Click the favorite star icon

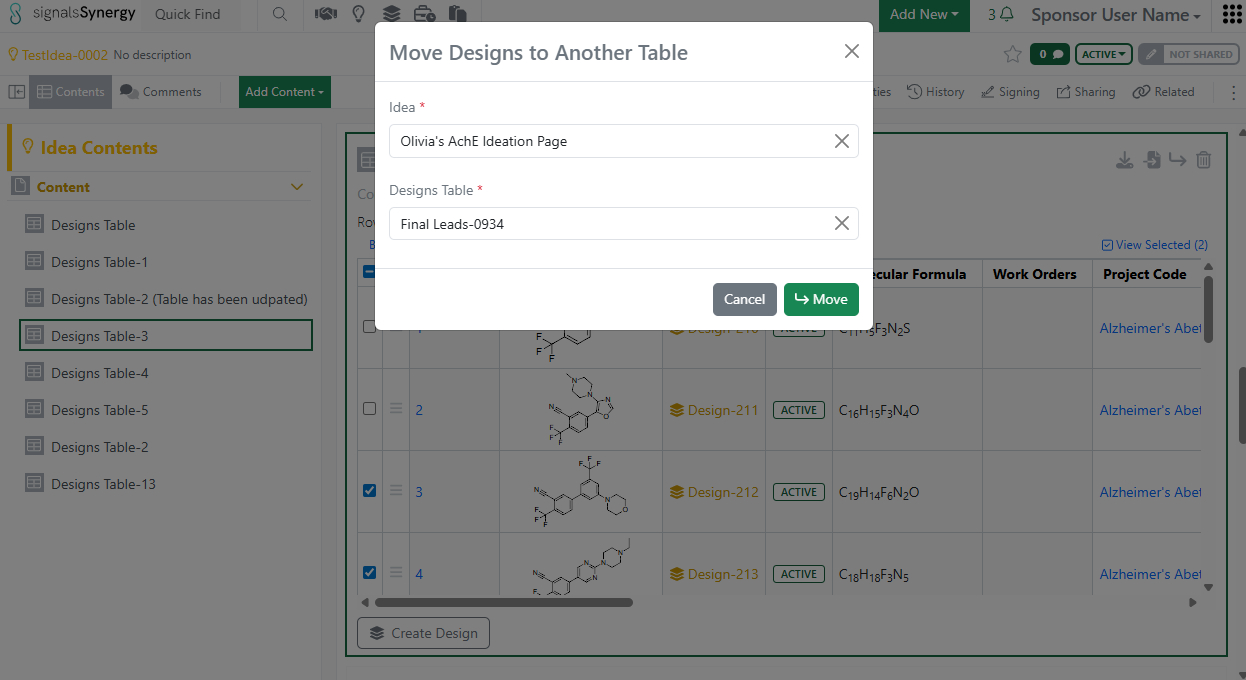pos(1012,55)
